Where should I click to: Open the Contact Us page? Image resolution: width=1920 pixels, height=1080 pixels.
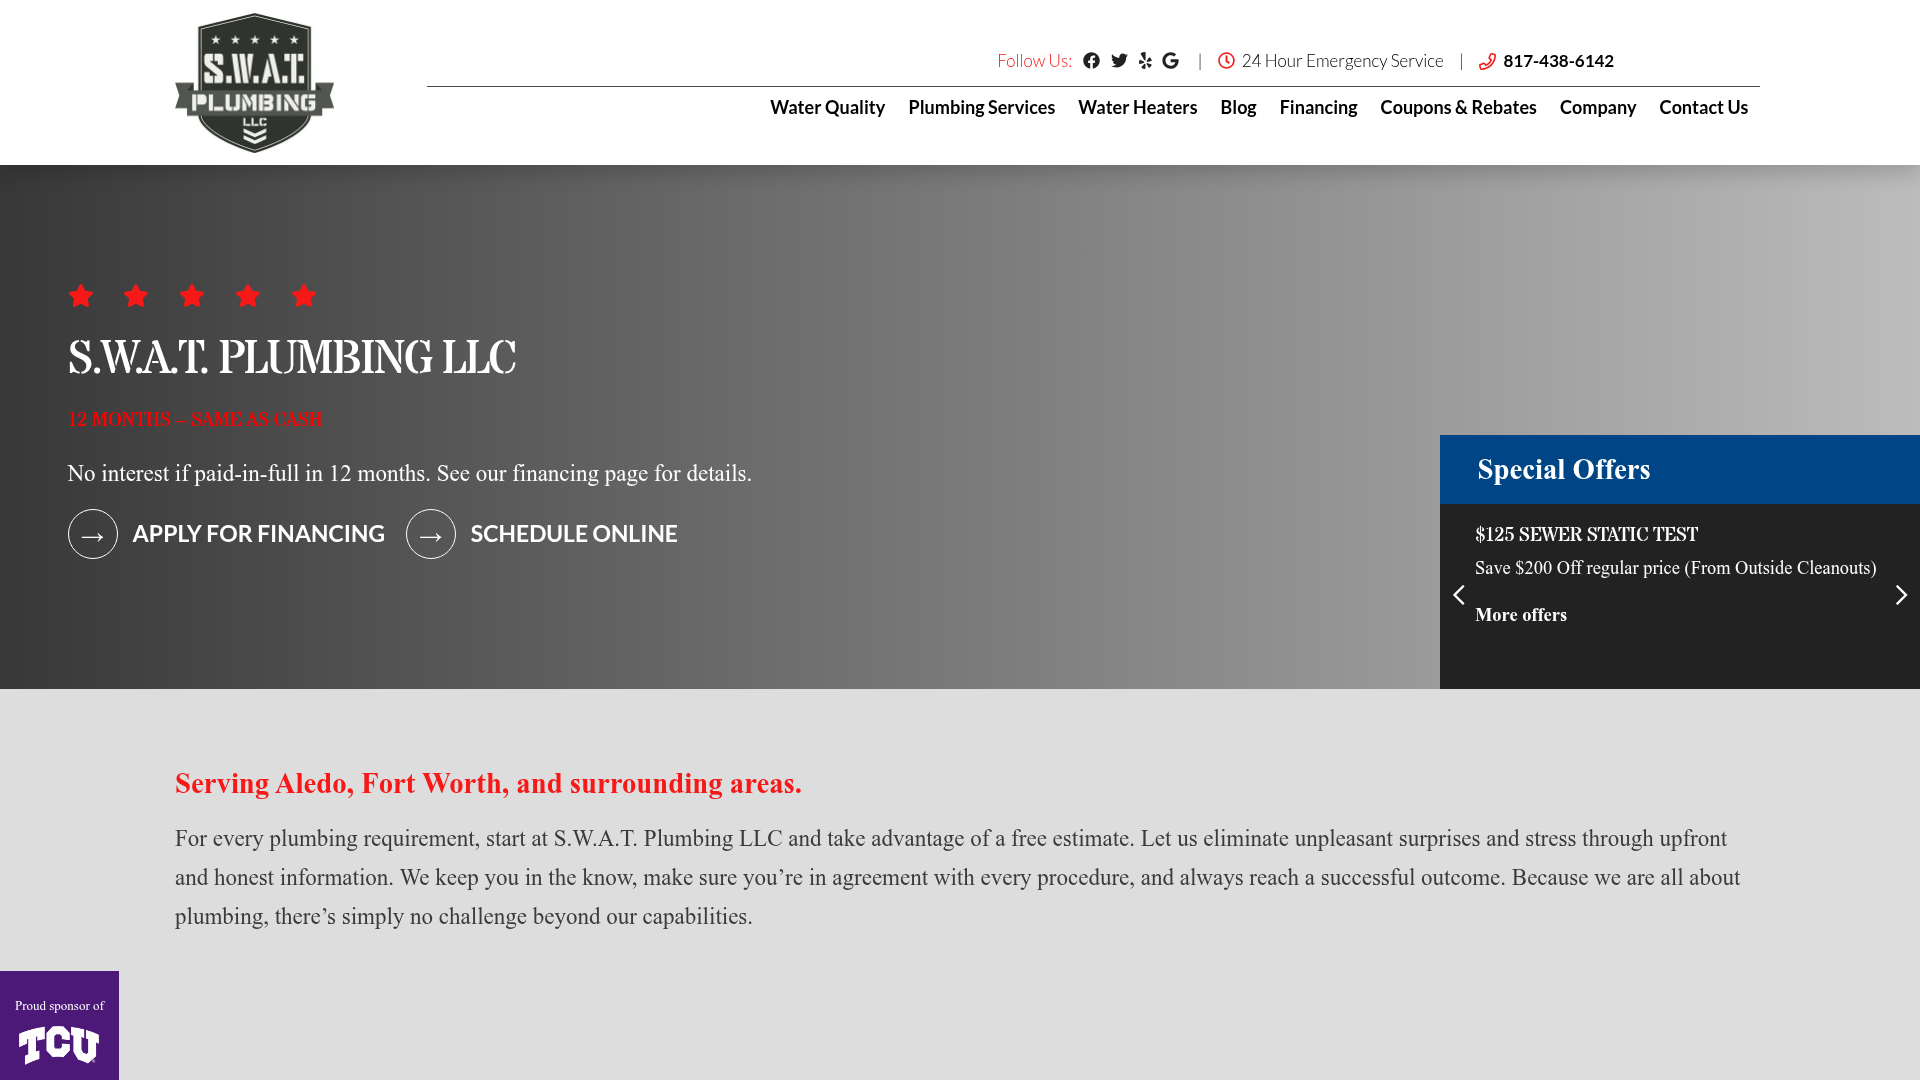point(1703,107)
